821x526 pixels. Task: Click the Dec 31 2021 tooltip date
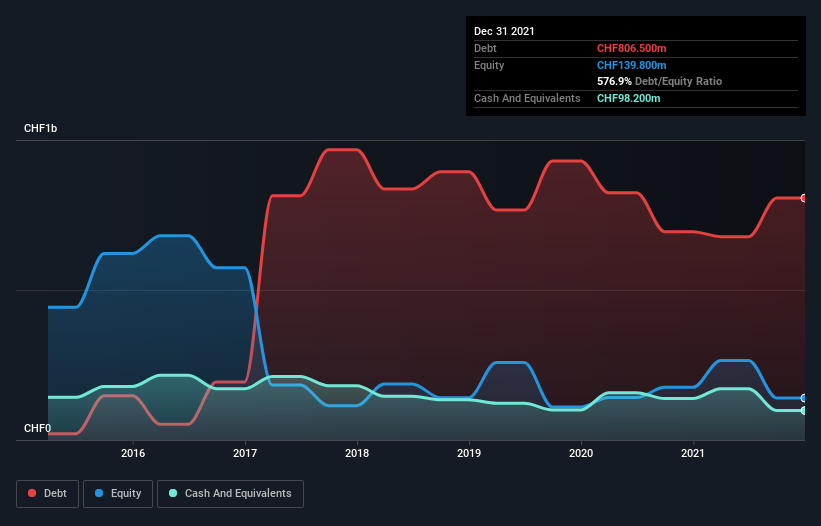pos(504,31)
